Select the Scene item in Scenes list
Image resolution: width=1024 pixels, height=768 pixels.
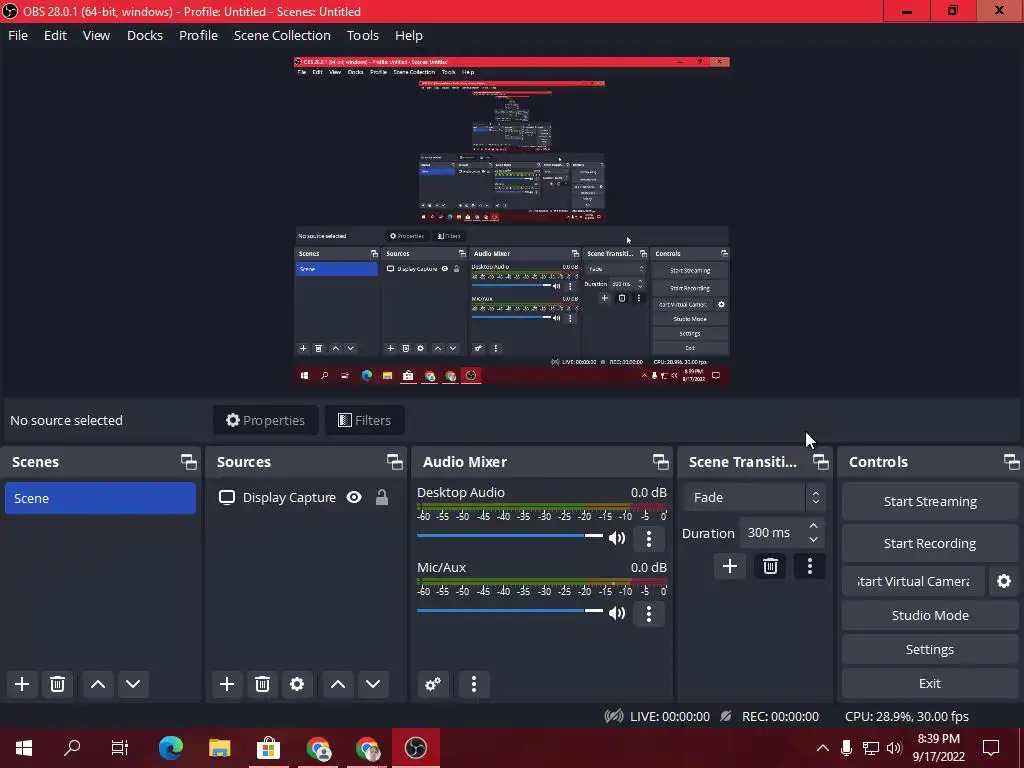(101, 498)
